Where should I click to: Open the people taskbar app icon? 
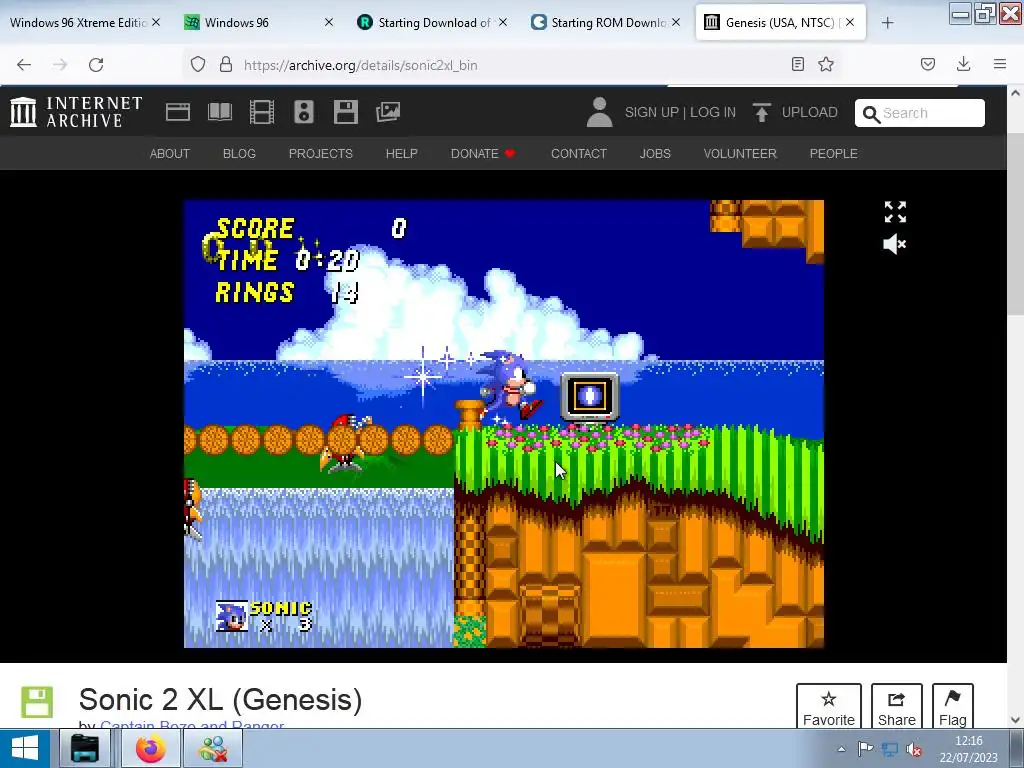click(213, 748)
